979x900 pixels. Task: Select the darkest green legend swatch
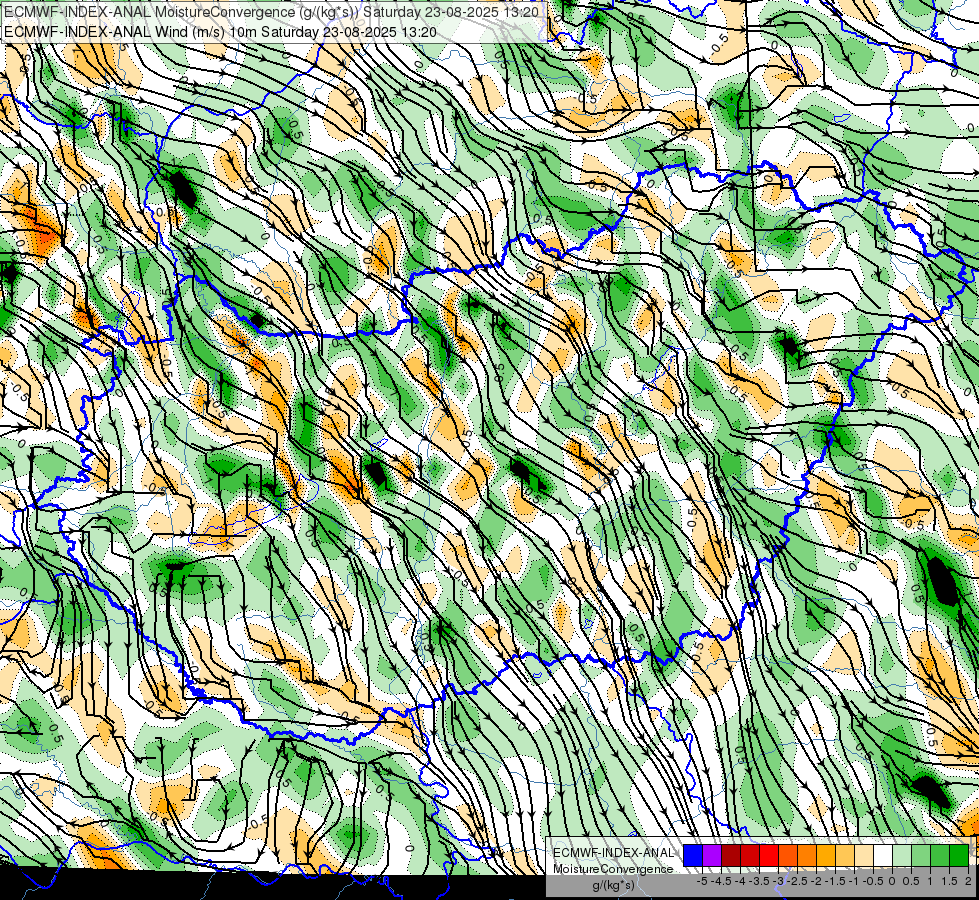pos(959,855)
